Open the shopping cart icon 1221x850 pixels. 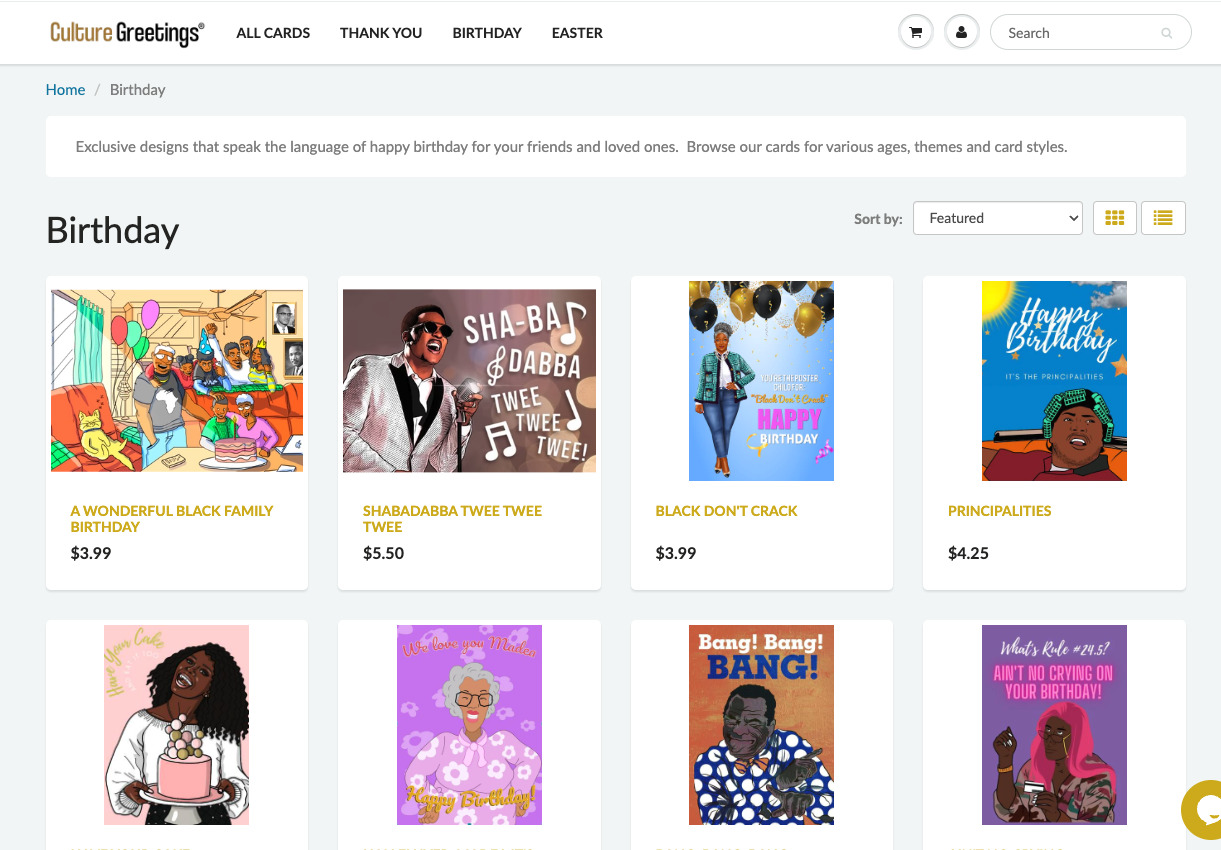click(915, 32)
